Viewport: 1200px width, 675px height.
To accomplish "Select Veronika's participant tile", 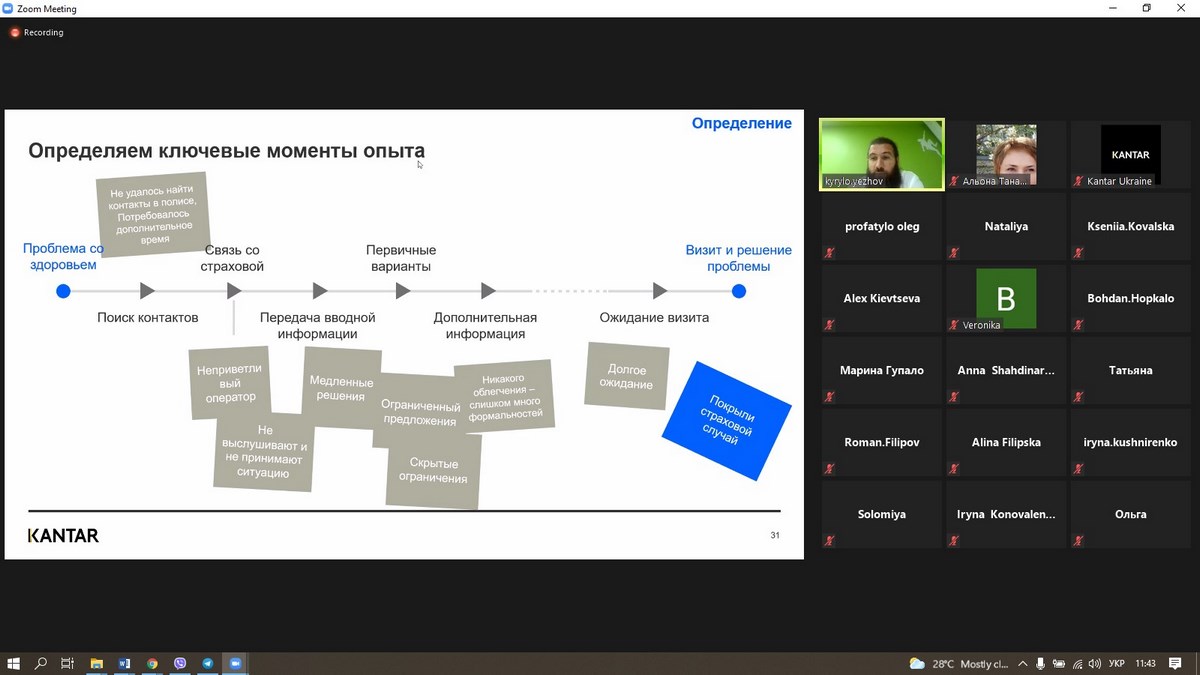I will pyautogui.click(x=1005, y=298).
